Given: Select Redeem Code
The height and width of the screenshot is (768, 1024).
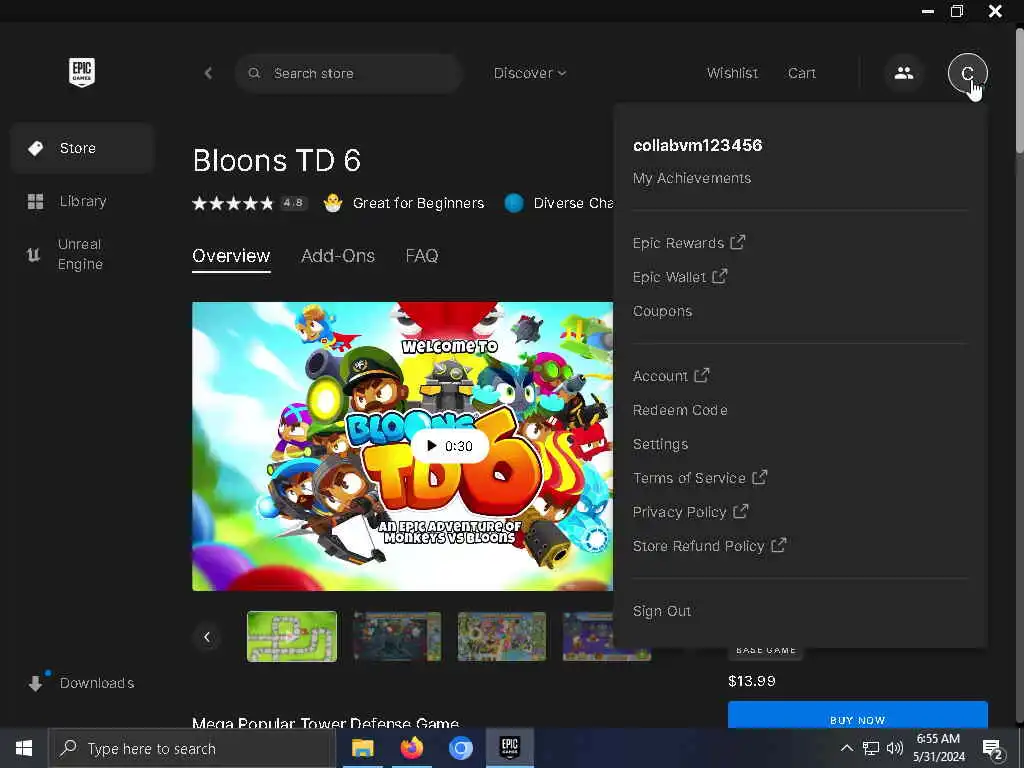Looking at the screenshot, I should [x=680, y=410].
